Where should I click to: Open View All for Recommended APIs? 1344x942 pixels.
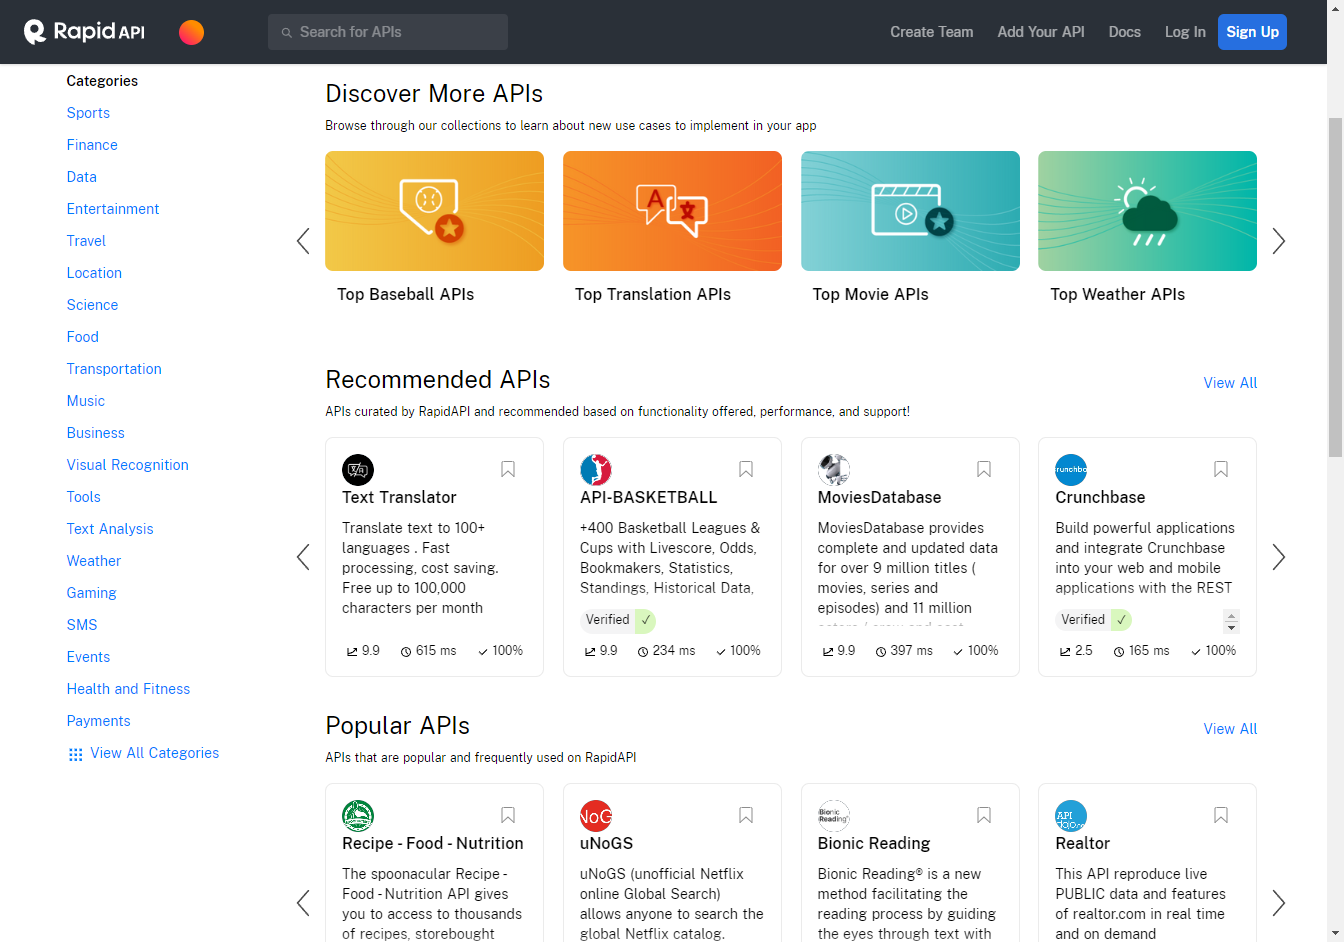coord(1230,383)
